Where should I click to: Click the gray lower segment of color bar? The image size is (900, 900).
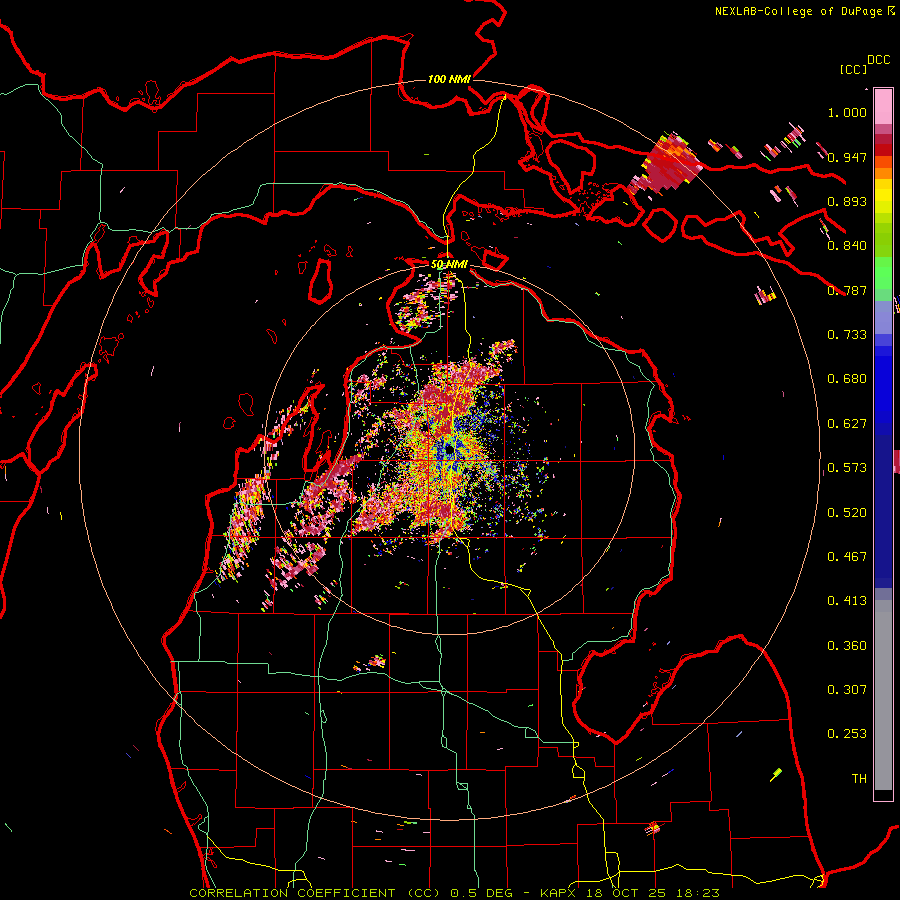point(883,695)
